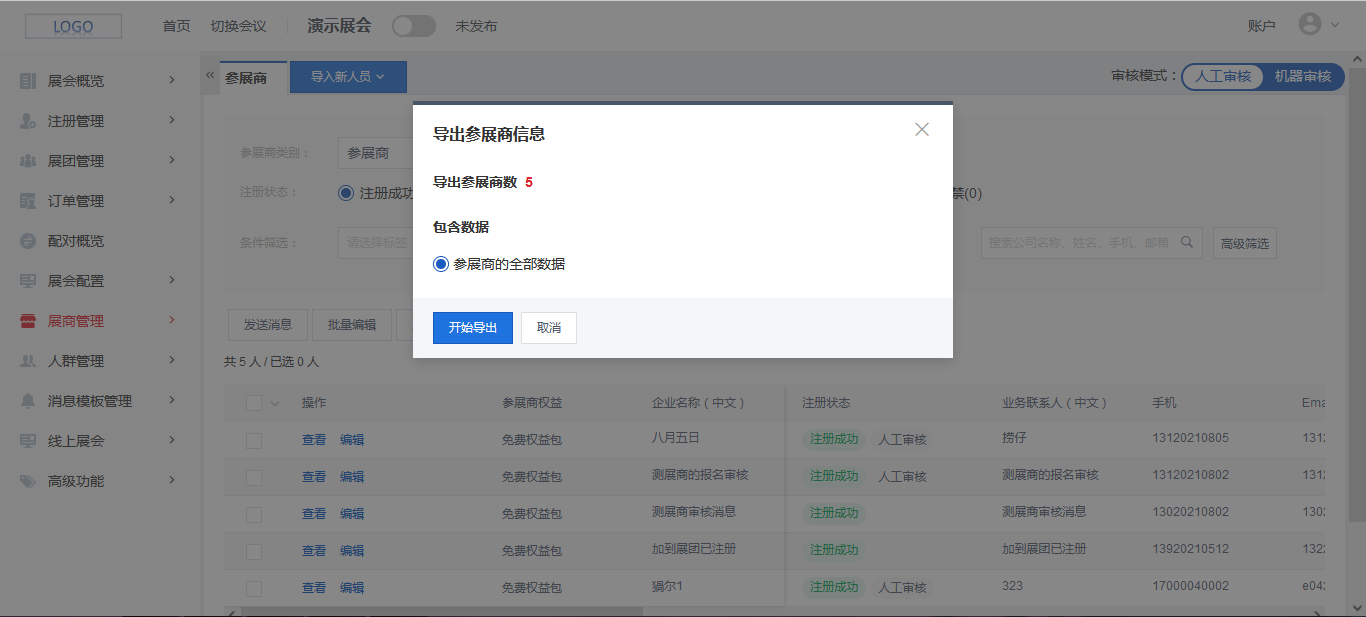Close the 导出参展商信息 dialog with X
The width and height of the screenshot is (1366, 617).
[922, 130]
